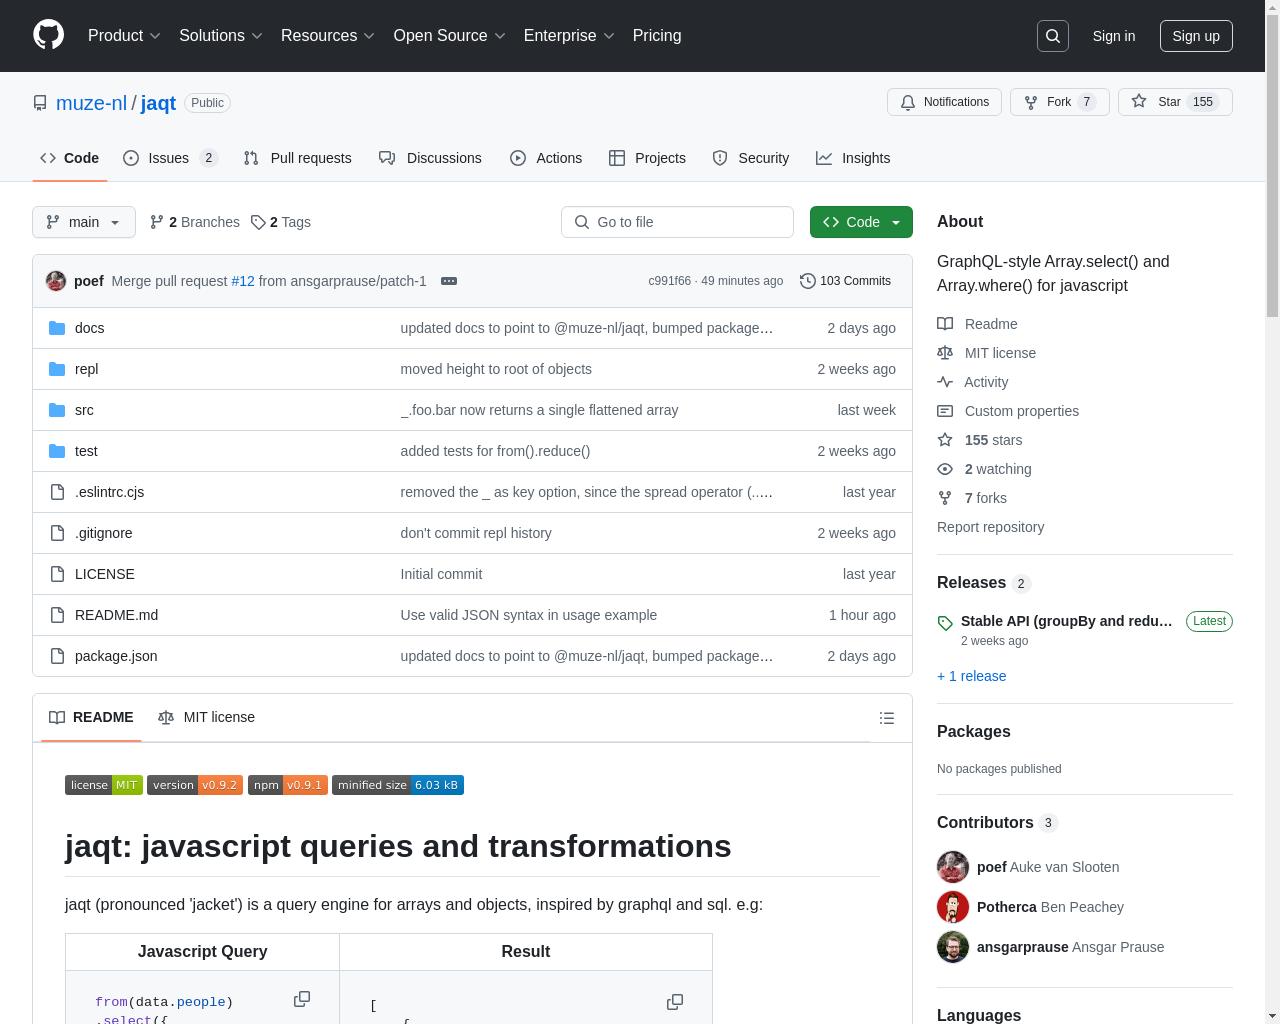This screenshot has width=1280, height=1024.
Task: Click pull request #12 link
Action: (x=243, y=281)
